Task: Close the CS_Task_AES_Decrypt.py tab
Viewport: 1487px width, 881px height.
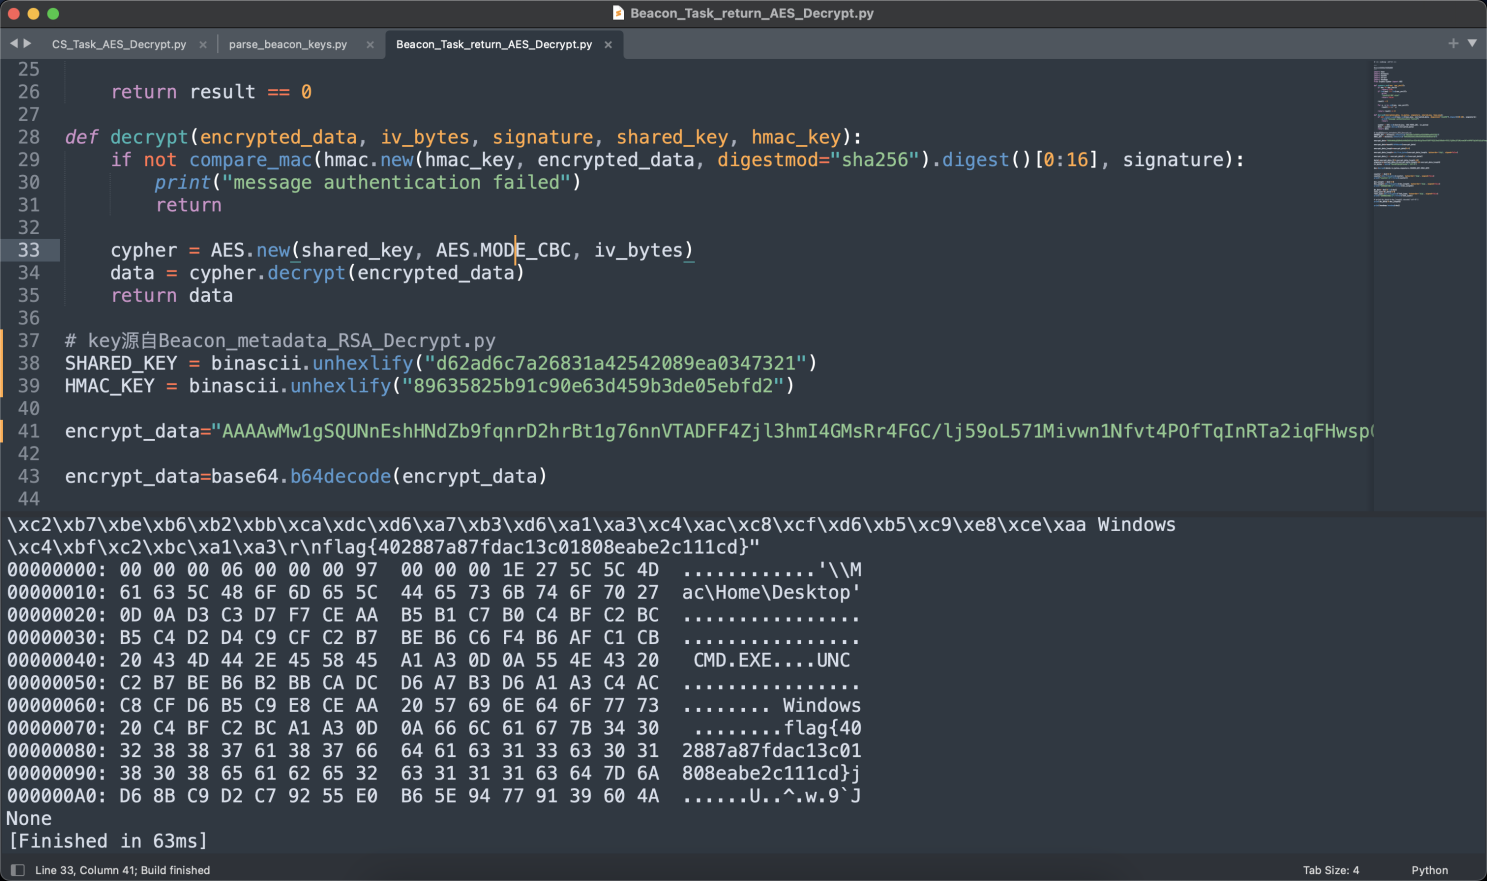Action: [x=203, y=44]
